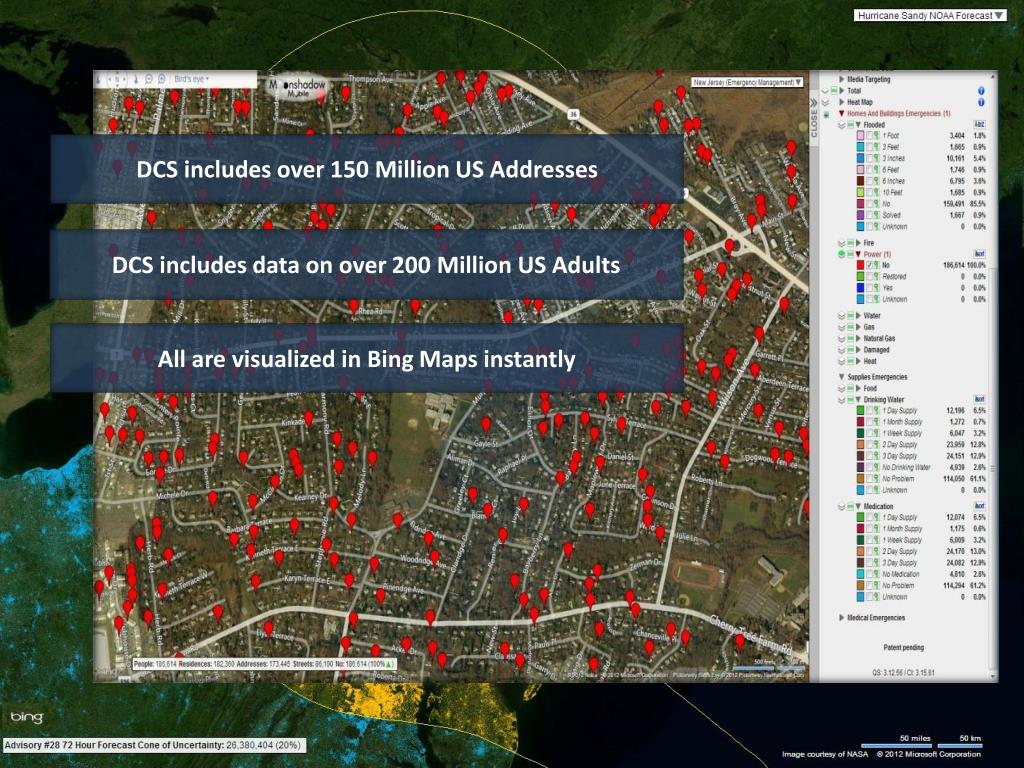Click pin icon next to No Medication
1024x768 pixels.
(x=877, y=574)
